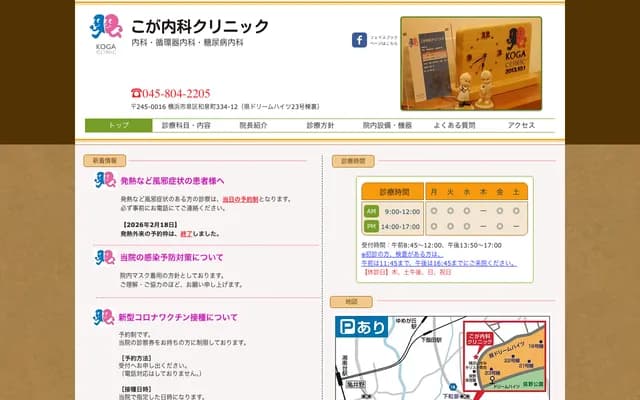The height and width of the screenshot is (400, 640).
Task: Select the トップ navigation tab
Action: tap(118, 126)
